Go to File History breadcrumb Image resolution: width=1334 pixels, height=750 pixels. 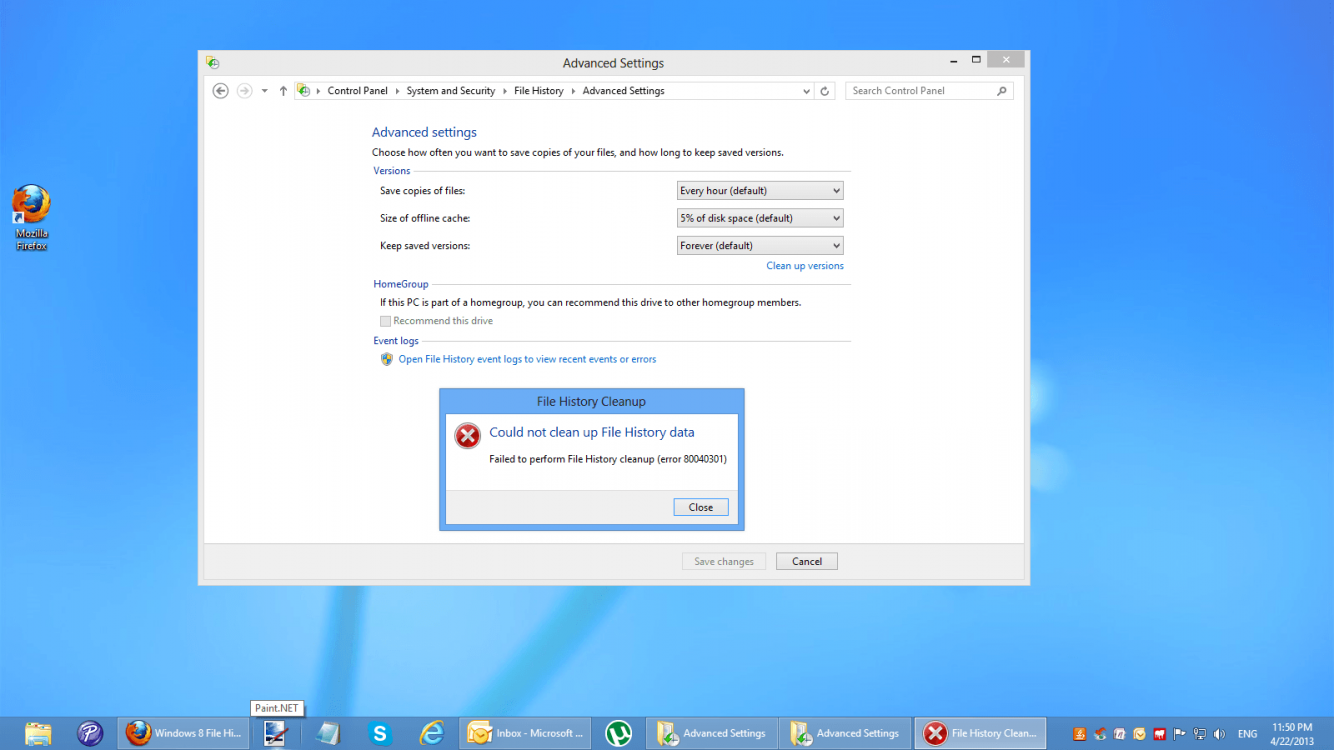[x=539, y=91]
